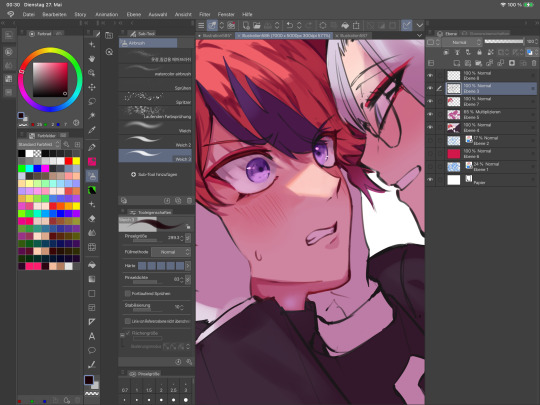The height and width of the screenshot is (405, 540).
Task: Open the Clip Studio logo menu
Action: (11, 14)
